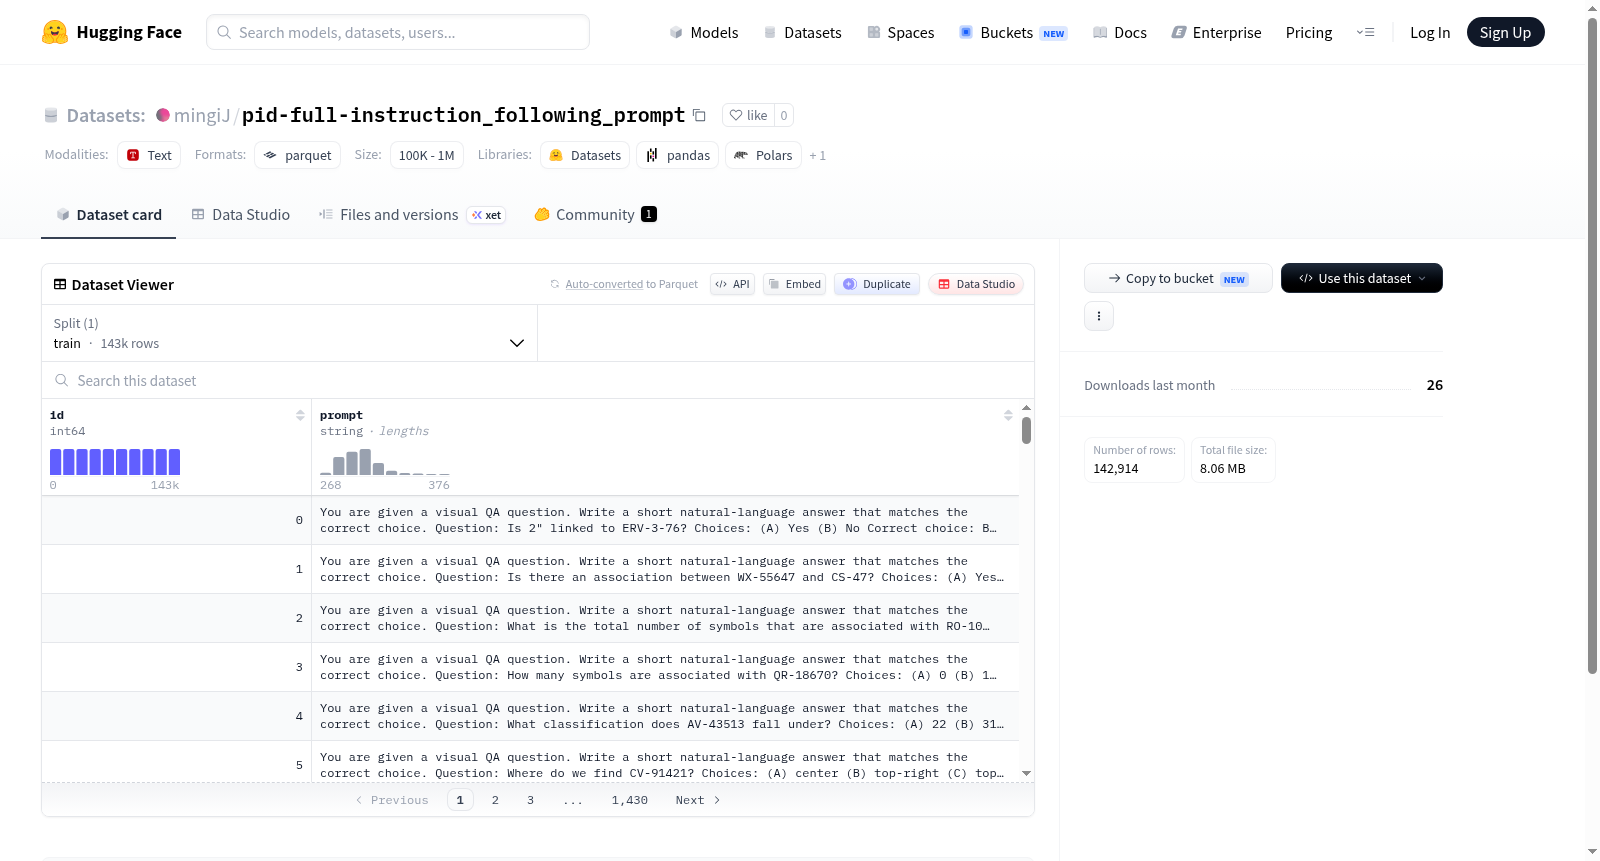This screenshot has width=1600, height=861.
Task: Copy dataset name with the copy icon
Action: pyautogui.click(x=700, y=115)
